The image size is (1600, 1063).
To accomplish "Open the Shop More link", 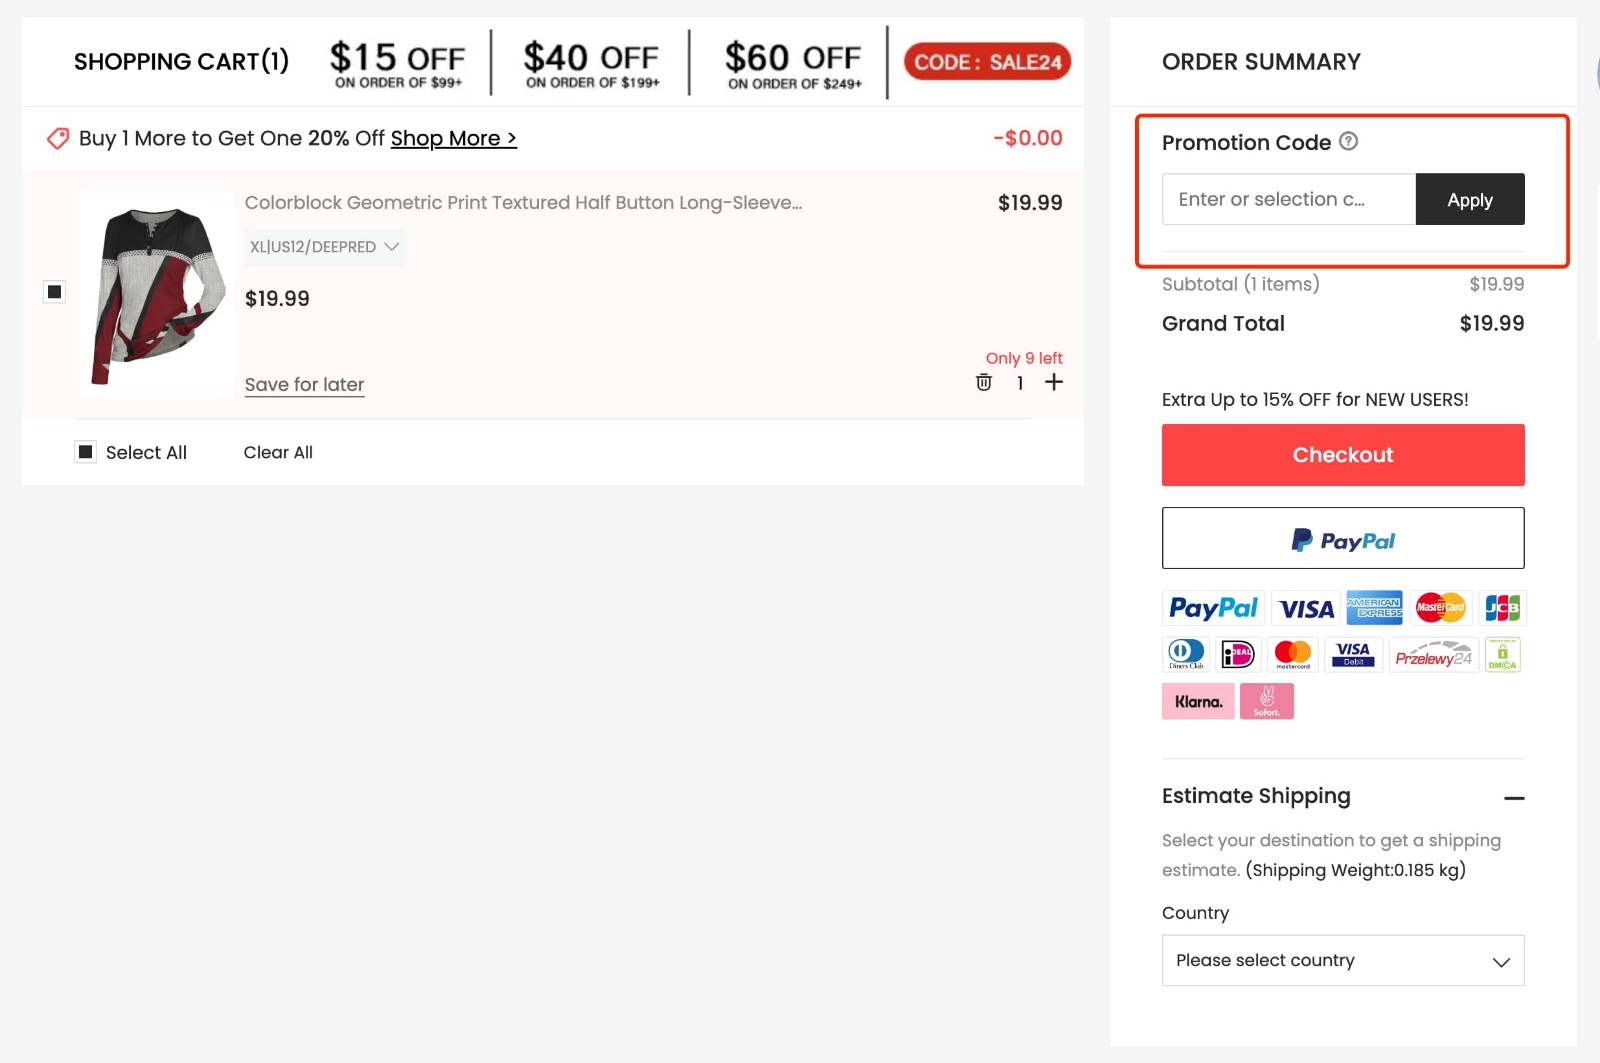I will (x=453, y=138).
